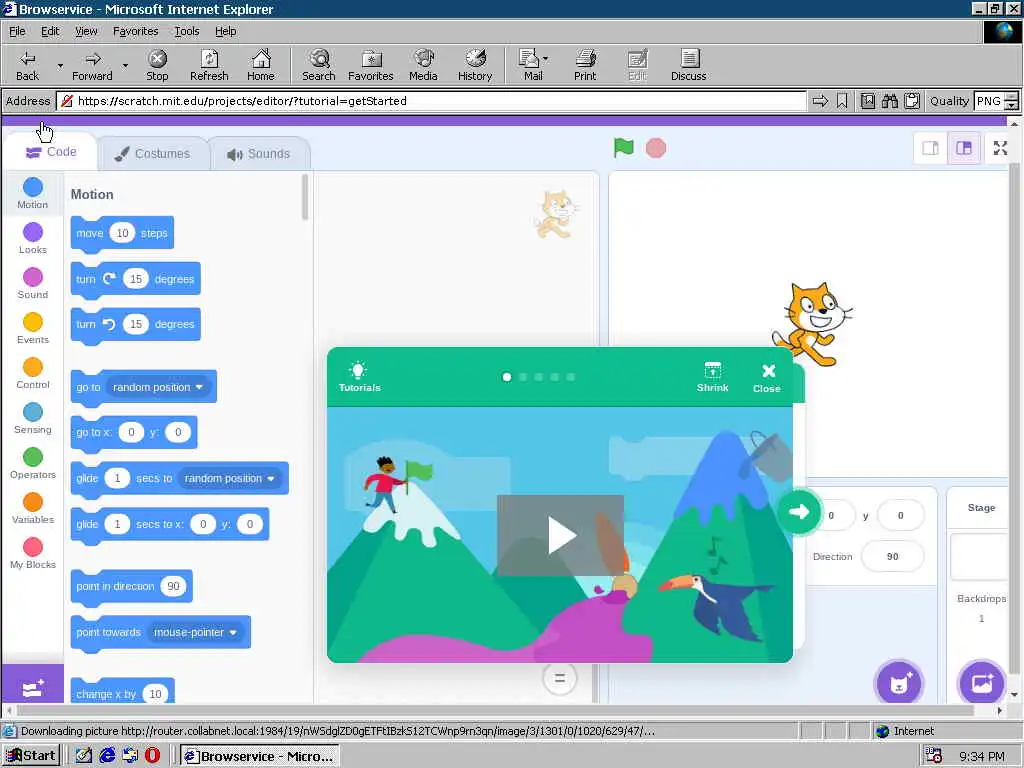The height and width of the screenshot is (768, 1024).
Task: Open the Tools menu
Action: (186, 31)
